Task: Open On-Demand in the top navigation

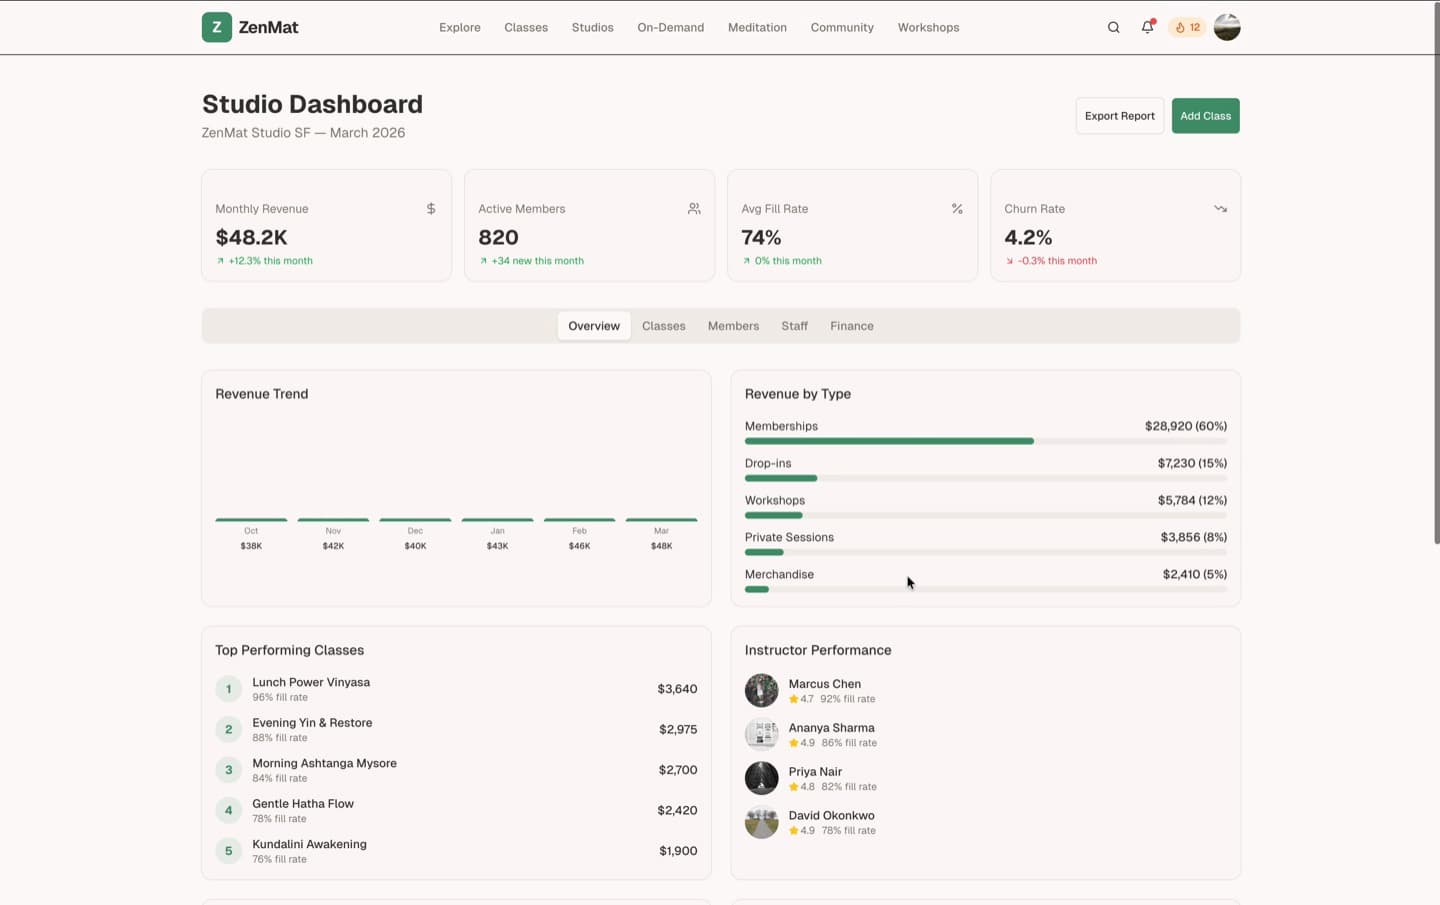Action: (x=671, y=27)
